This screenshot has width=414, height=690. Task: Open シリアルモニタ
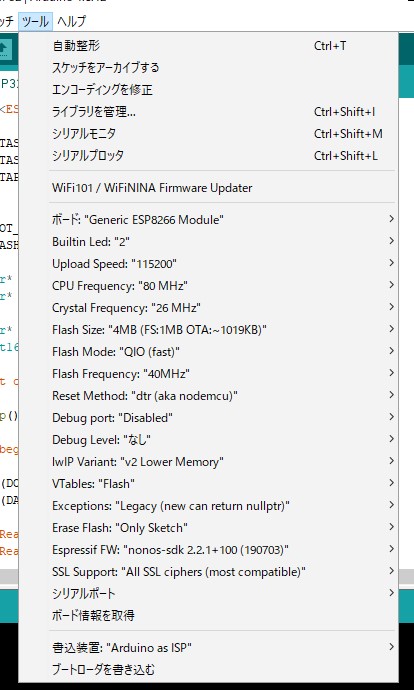209,134
